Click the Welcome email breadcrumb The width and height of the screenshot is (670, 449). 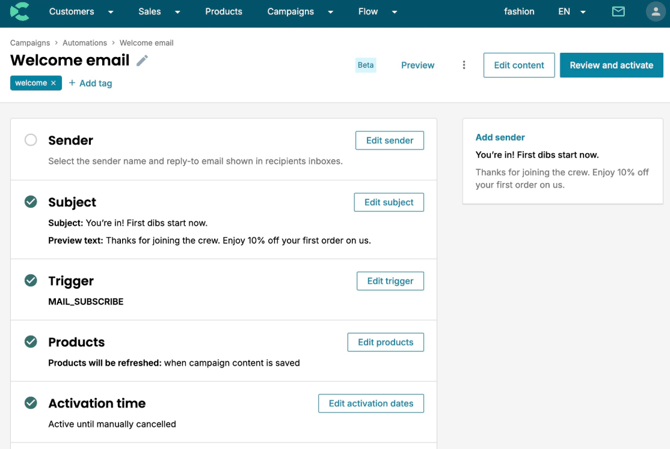(146, 43)
